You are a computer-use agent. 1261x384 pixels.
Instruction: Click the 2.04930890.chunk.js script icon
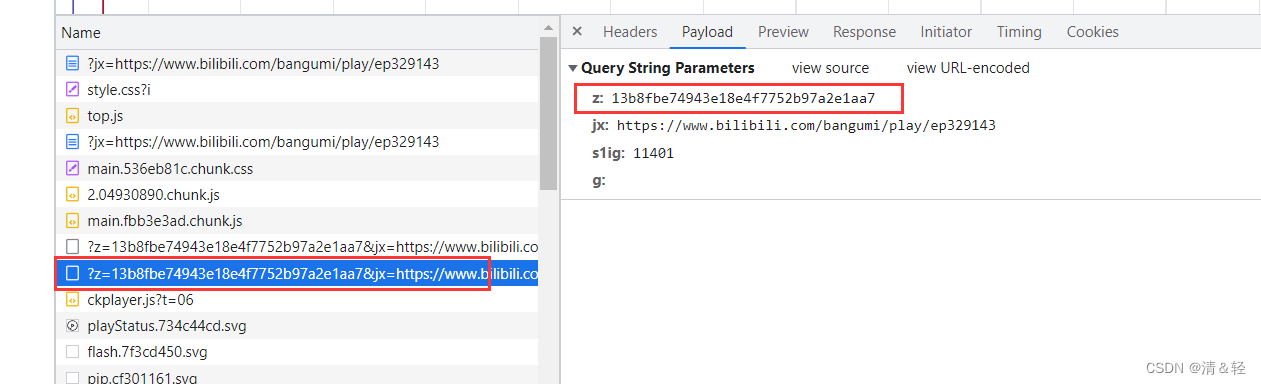[x=72, y=194]
